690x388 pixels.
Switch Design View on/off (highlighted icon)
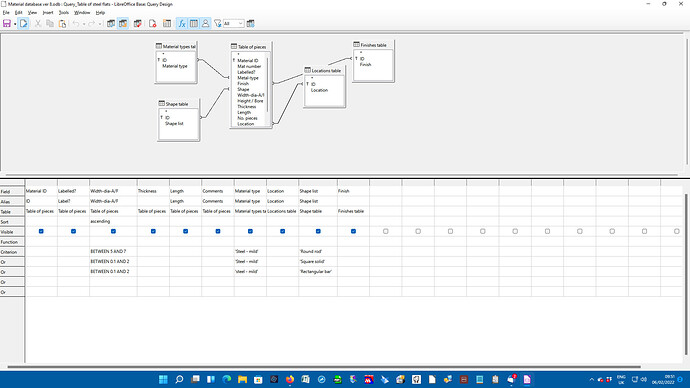[123, 23]
